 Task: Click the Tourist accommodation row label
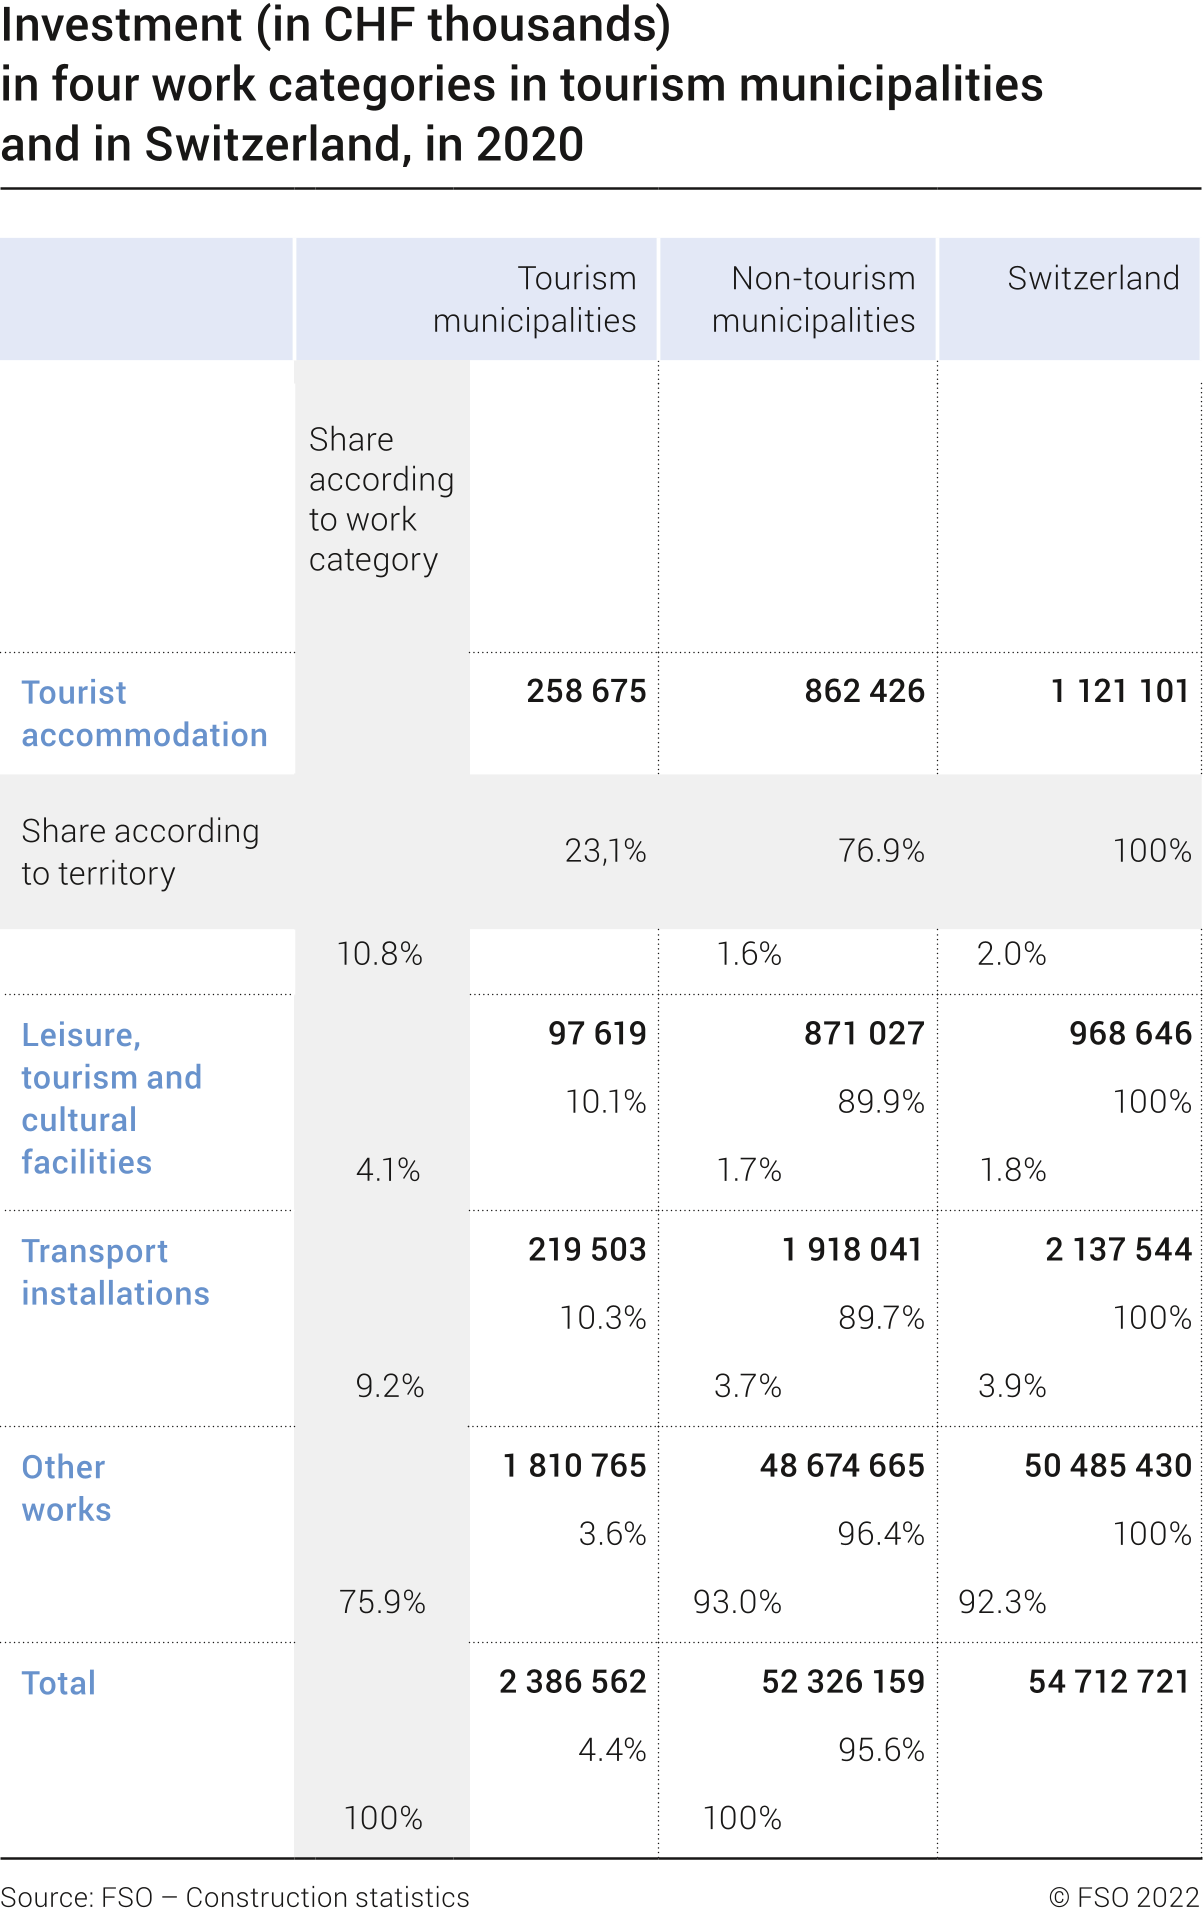[144, 713]
